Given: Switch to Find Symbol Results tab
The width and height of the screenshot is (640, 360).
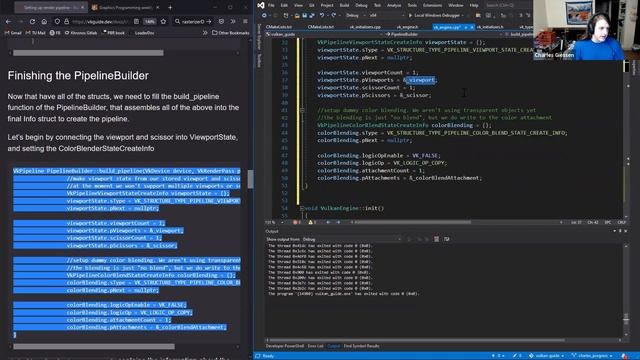Looking at the screenshot, I should (x=362, y=346).
